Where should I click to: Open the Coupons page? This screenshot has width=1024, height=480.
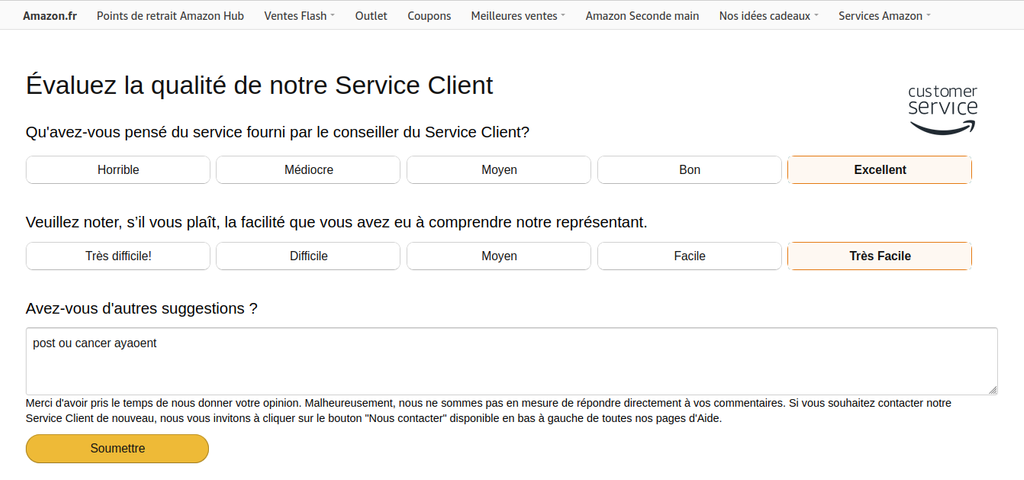[429, 16]
